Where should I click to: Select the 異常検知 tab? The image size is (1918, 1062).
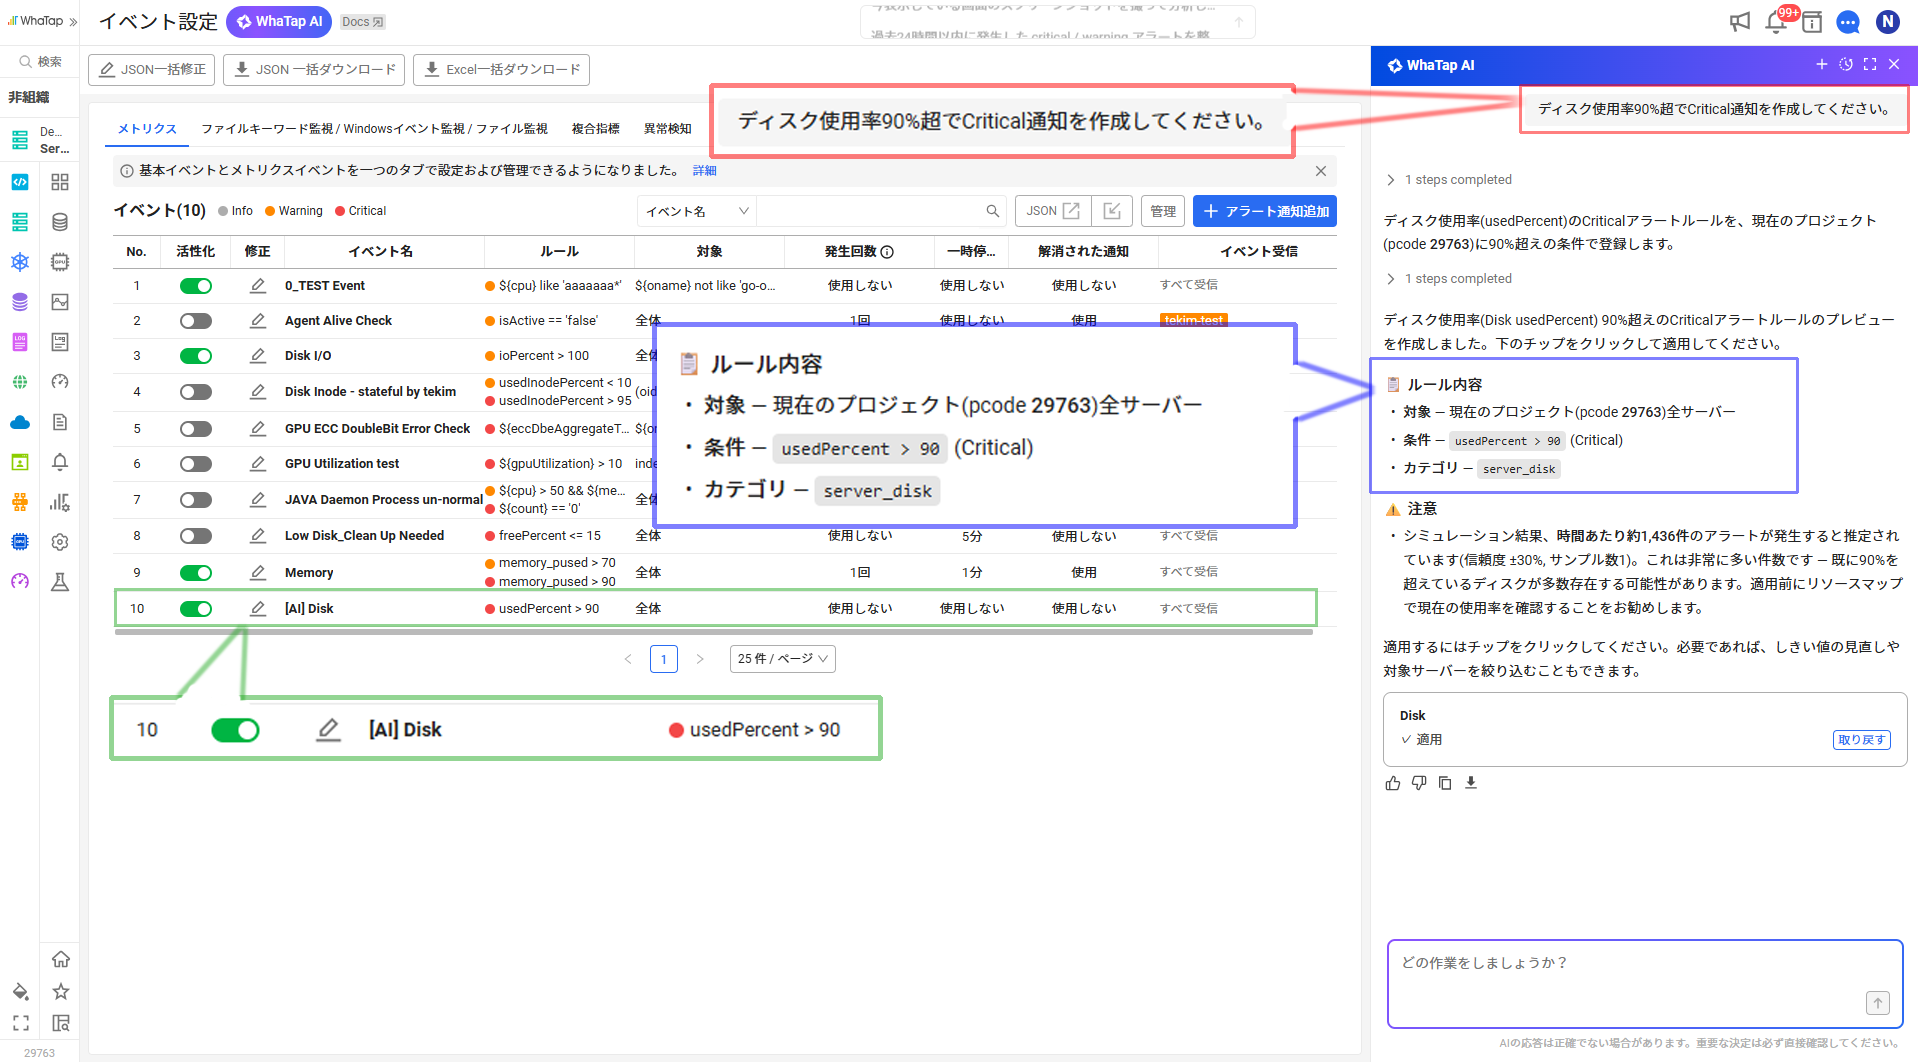click(x=667, y=129)
